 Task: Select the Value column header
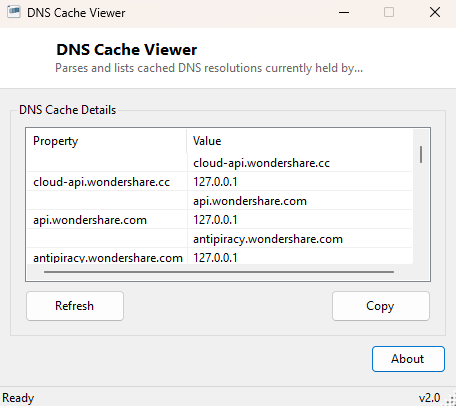(300, 141)
